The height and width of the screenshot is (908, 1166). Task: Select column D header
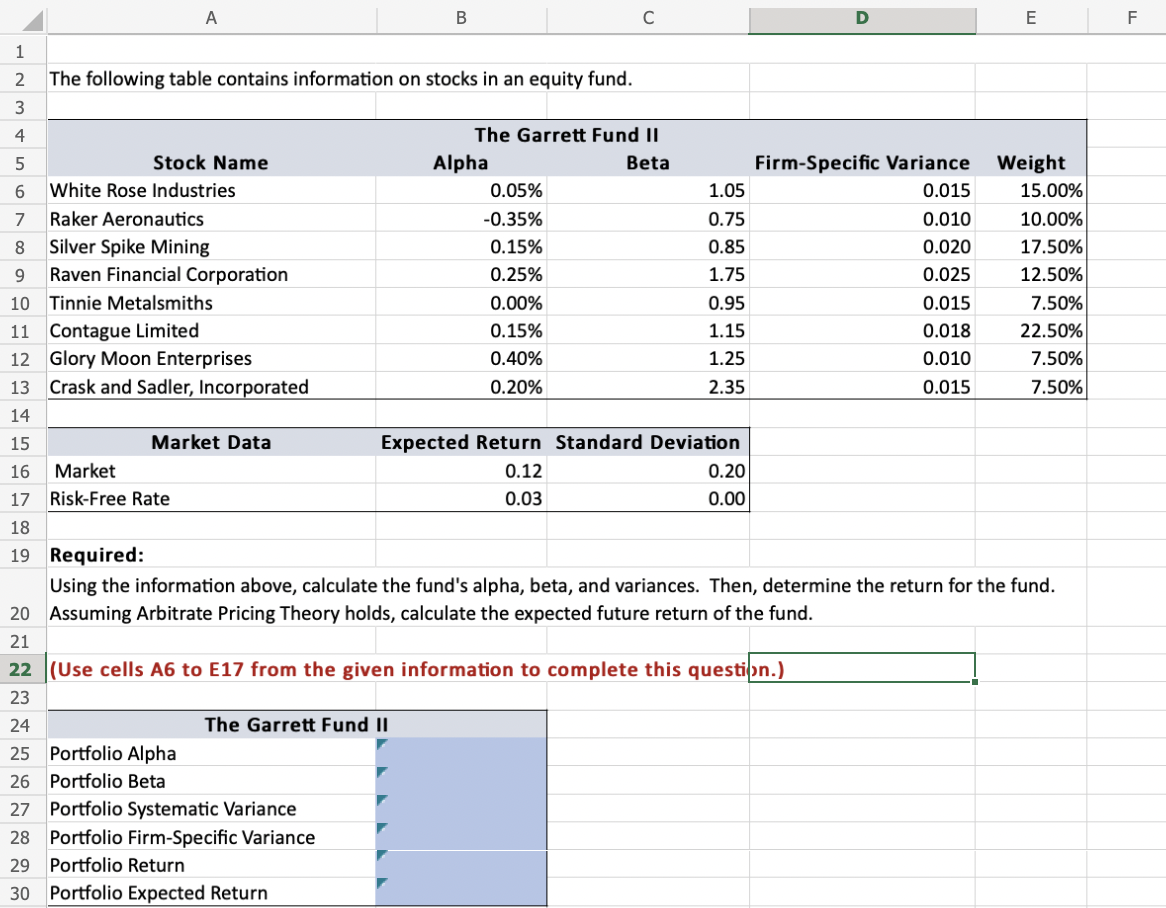click(862, 19)
